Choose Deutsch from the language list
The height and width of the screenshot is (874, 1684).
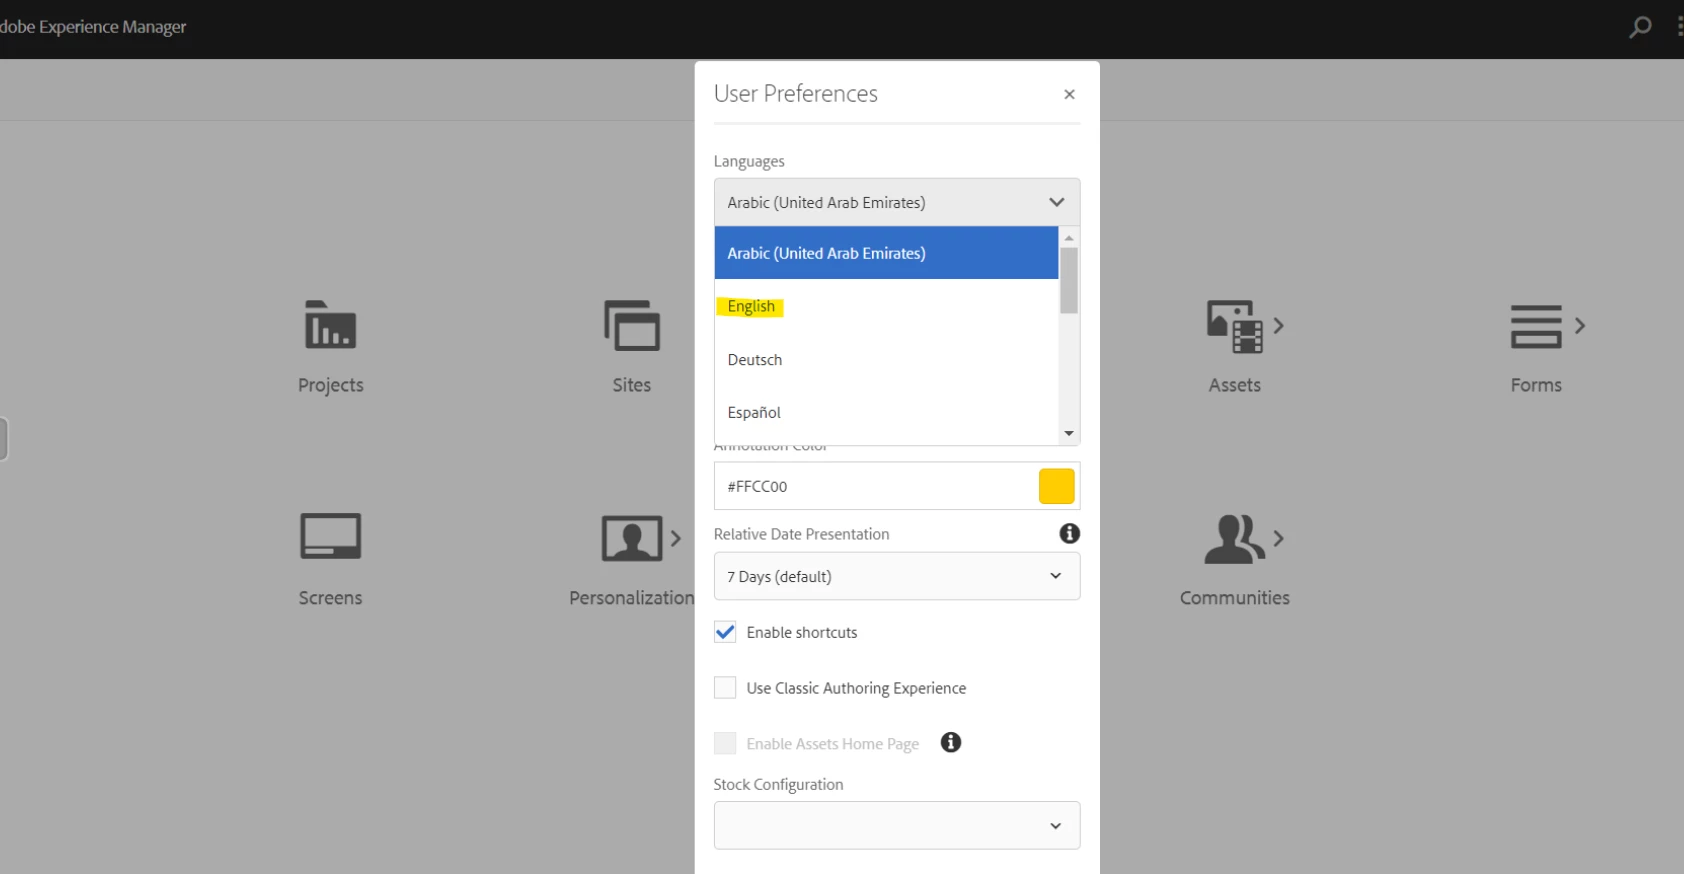(886, 359)
